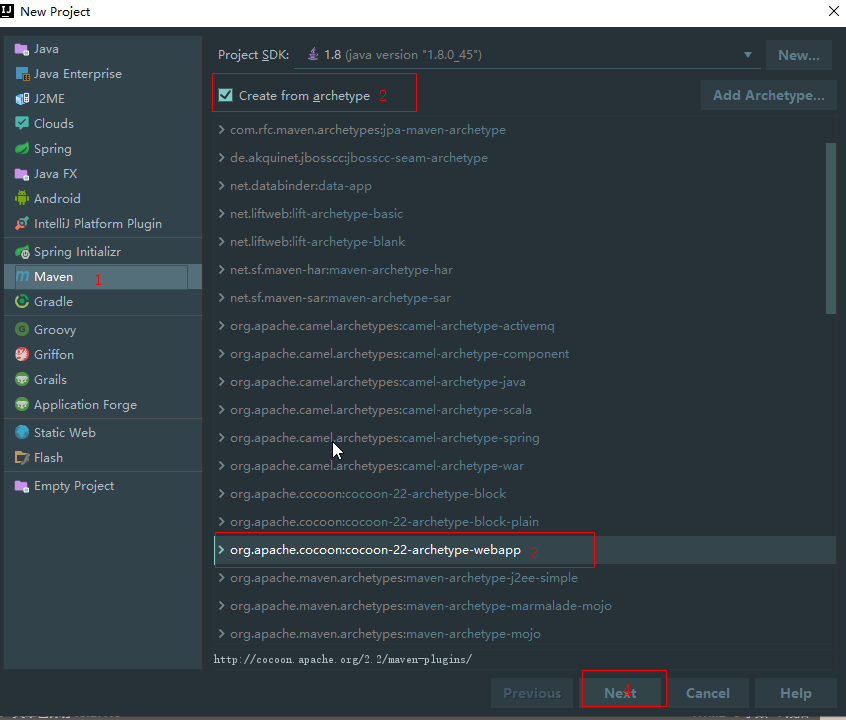Screen dimensions: 846x720
Task: Select maven-archetype-j2ee-simple archetype
Action: pyautogui.click(x=524, y=578)
